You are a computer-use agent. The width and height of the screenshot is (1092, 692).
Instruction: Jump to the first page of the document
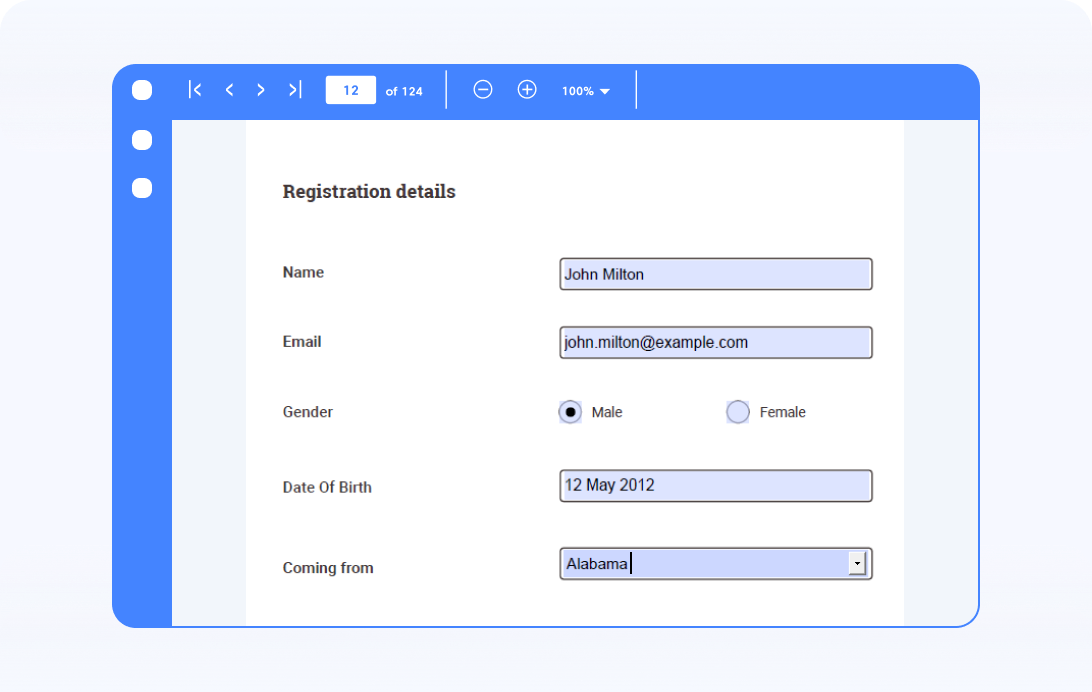(195, 89)
